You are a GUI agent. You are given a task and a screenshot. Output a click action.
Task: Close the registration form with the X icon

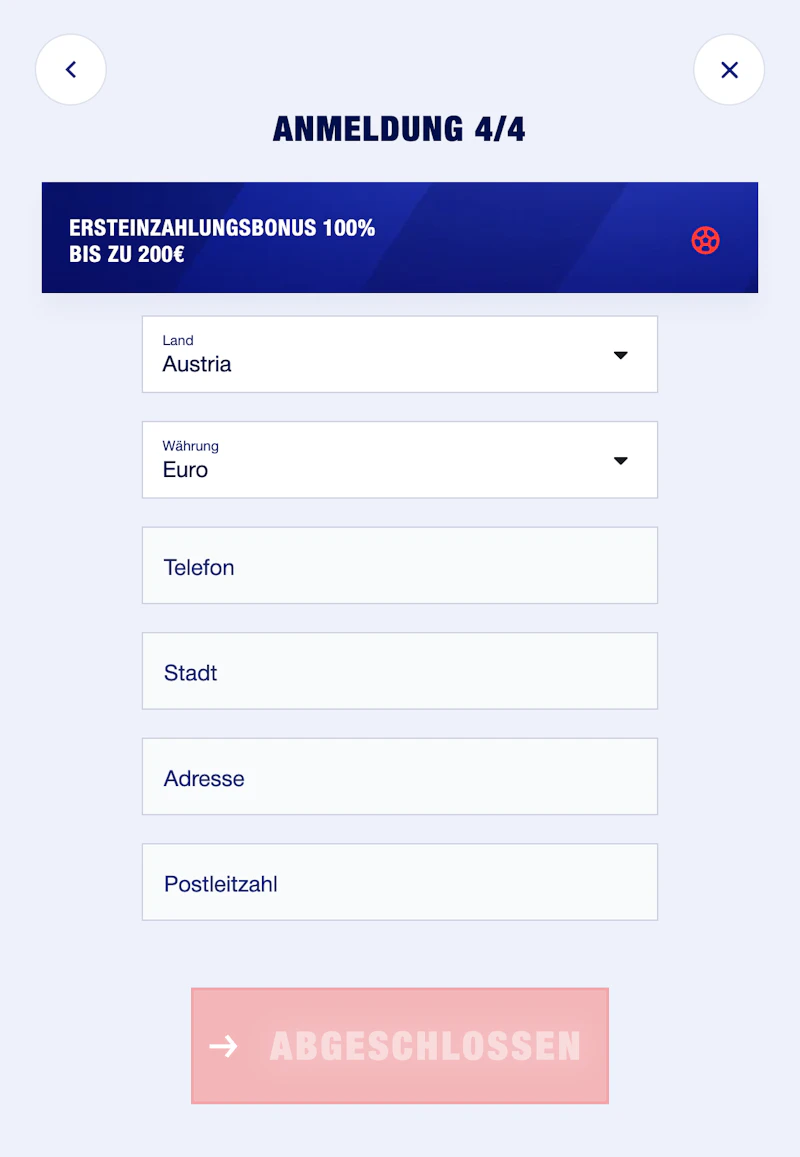pyautogui.click(x=729, y=70)
